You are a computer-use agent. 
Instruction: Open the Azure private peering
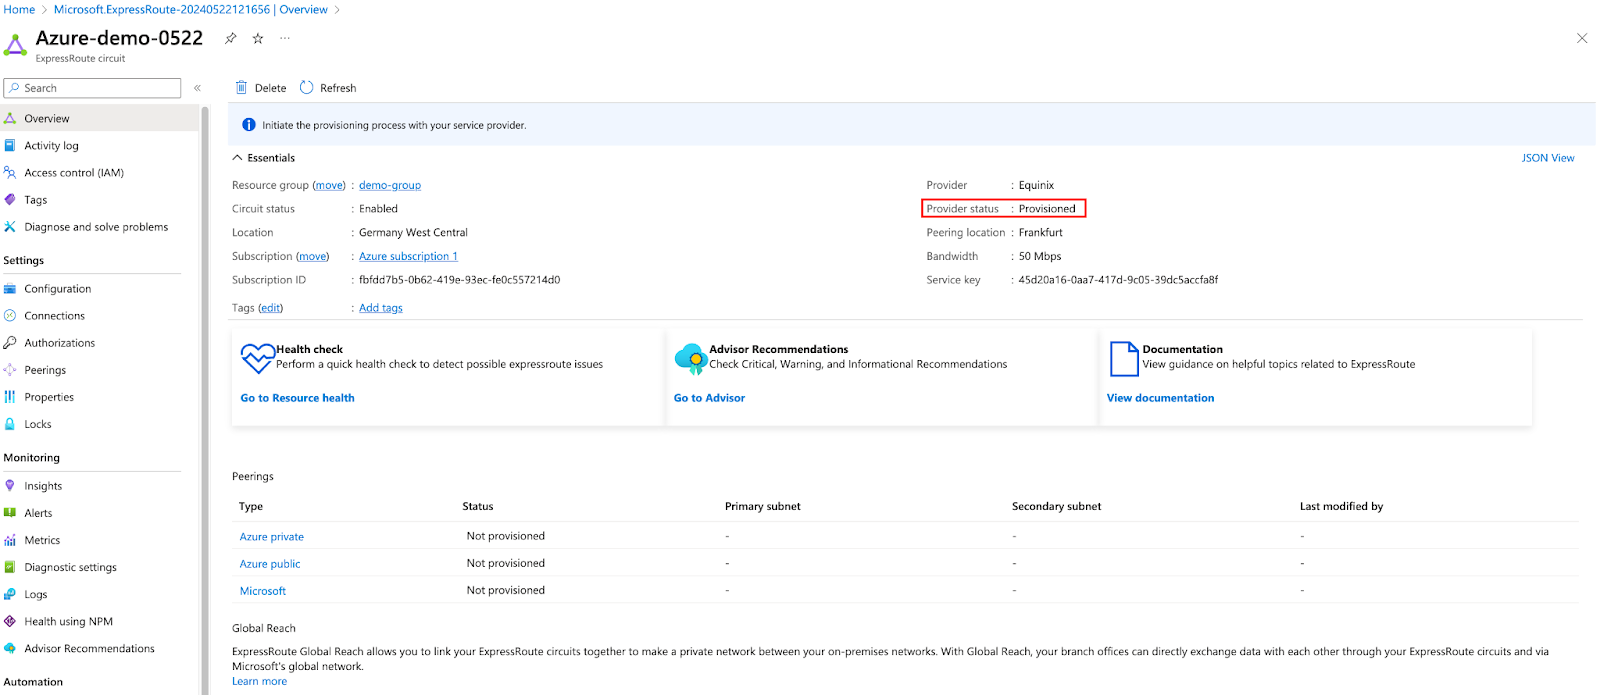point(272,537)
